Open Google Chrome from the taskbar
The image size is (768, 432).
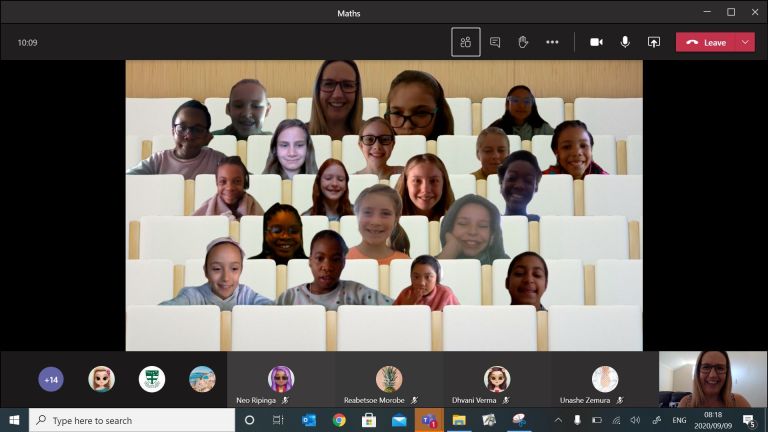click(x=338, y=420)
